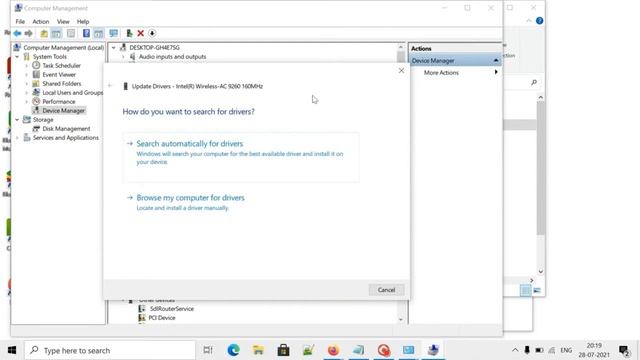Select Disk Management under Storage
This screenshot has width=640, height=360.
click(66, 129)
